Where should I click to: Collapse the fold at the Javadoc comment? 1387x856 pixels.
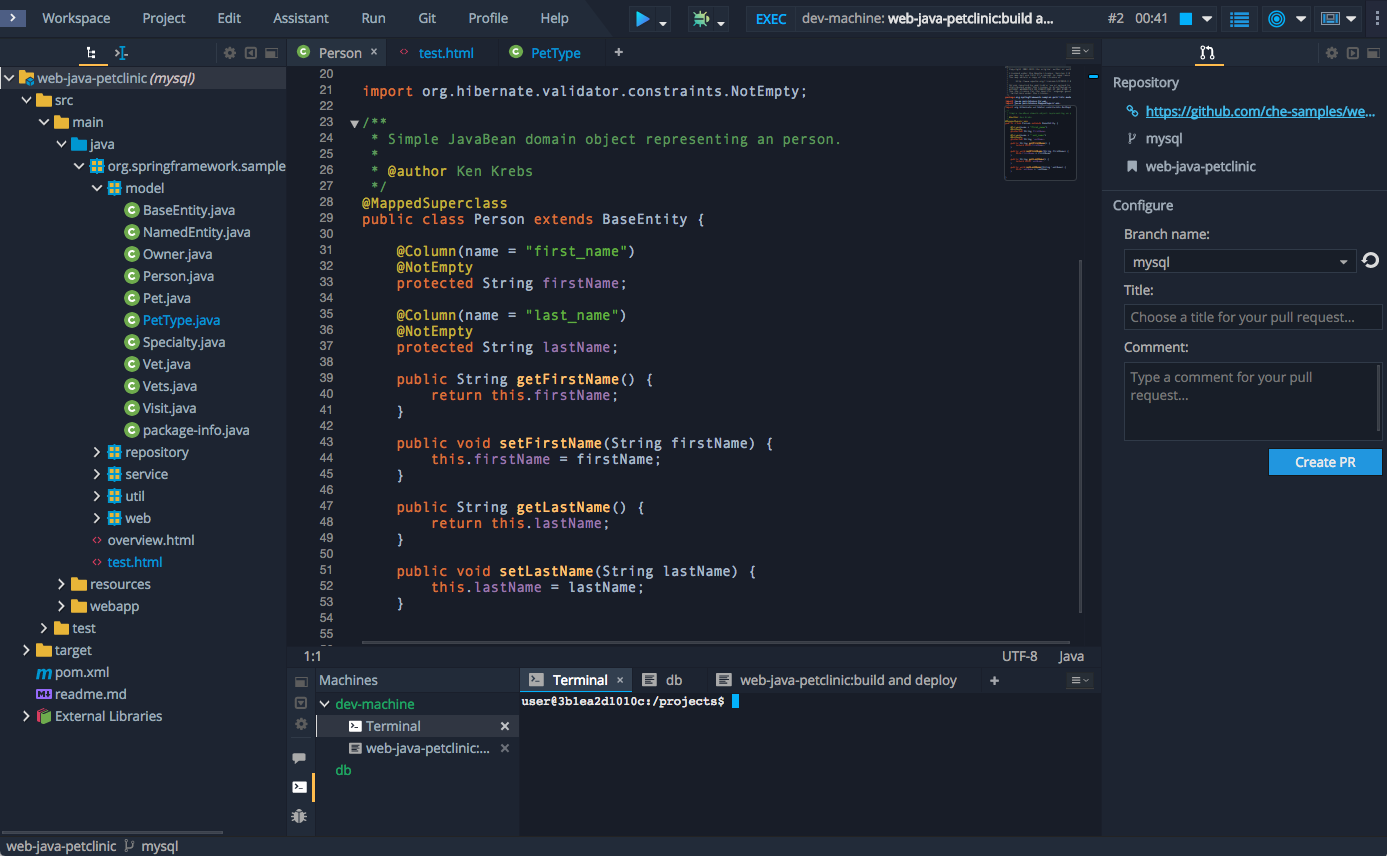354,123
